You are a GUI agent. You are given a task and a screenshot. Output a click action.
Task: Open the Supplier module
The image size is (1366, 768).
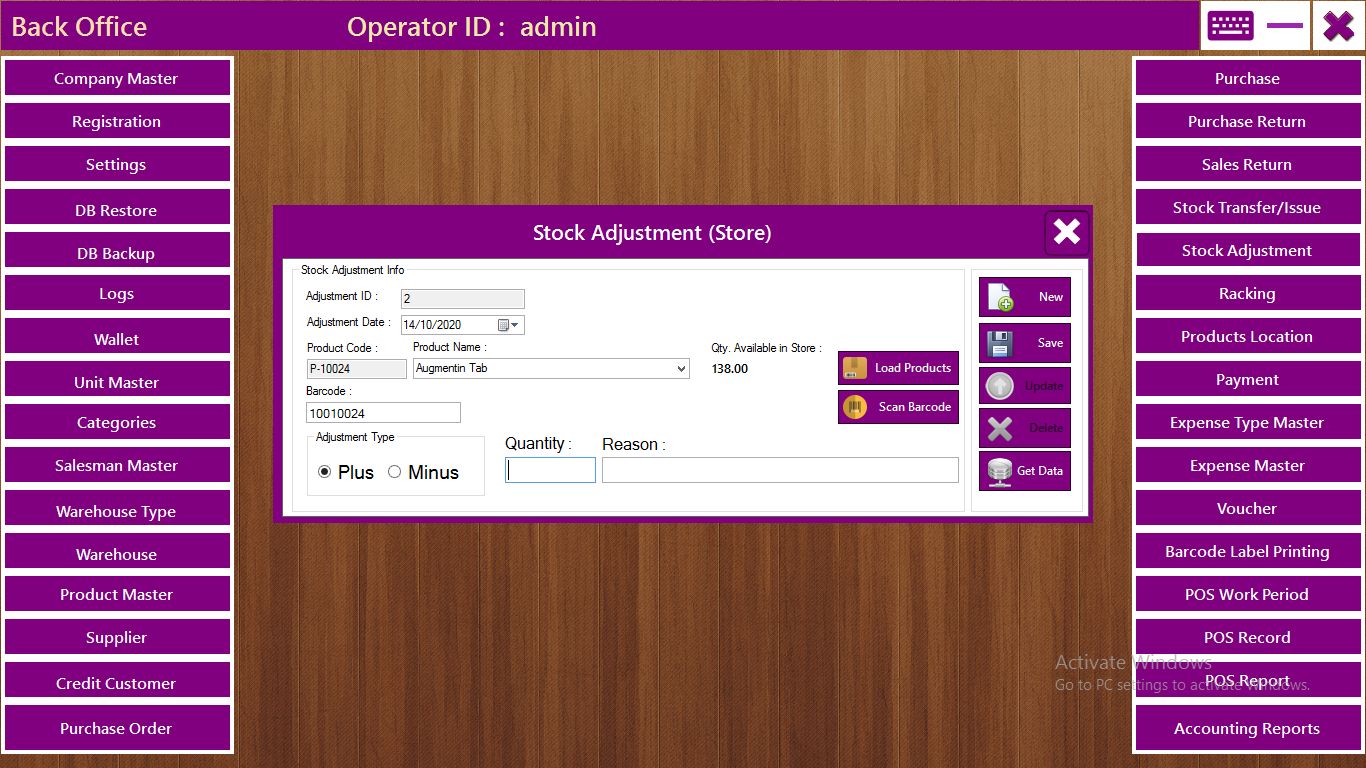(117, 637)
